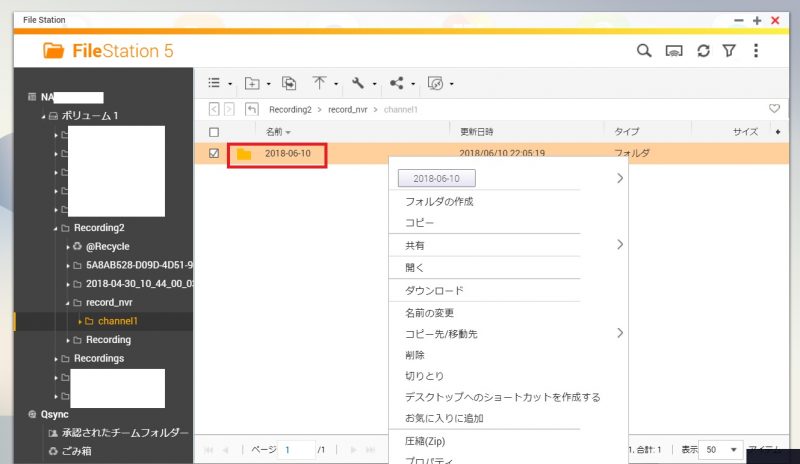Sort by the 更新日時 column header
This screenshot has height=464, width=800.
[477, 132]
